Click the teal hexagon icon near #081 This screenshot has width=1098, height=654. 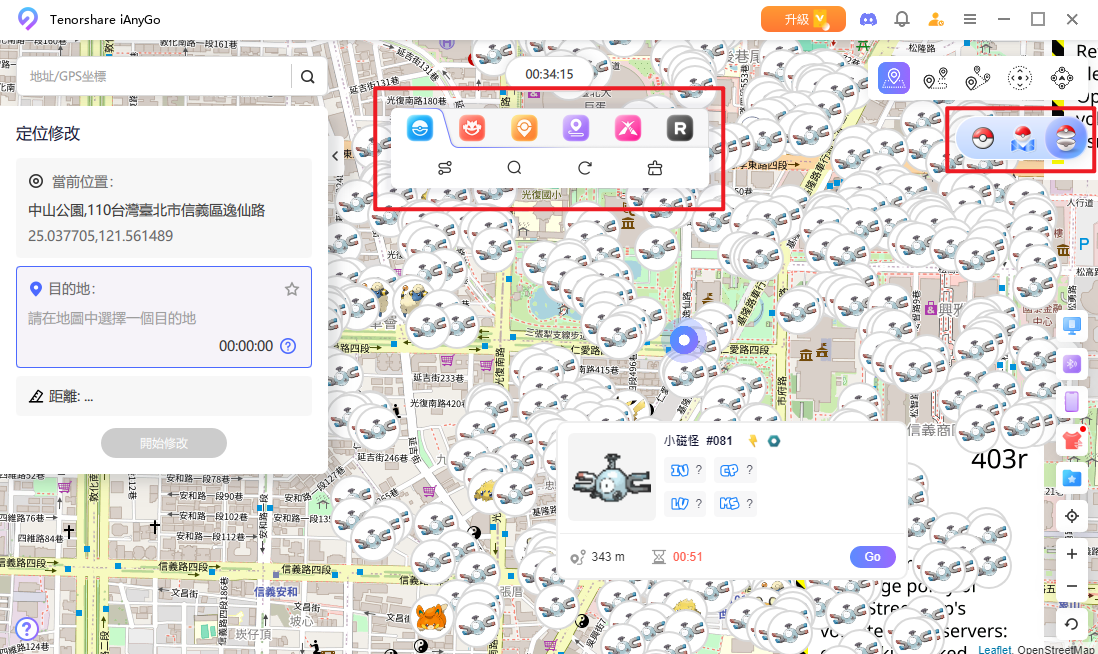click(774, 440)
